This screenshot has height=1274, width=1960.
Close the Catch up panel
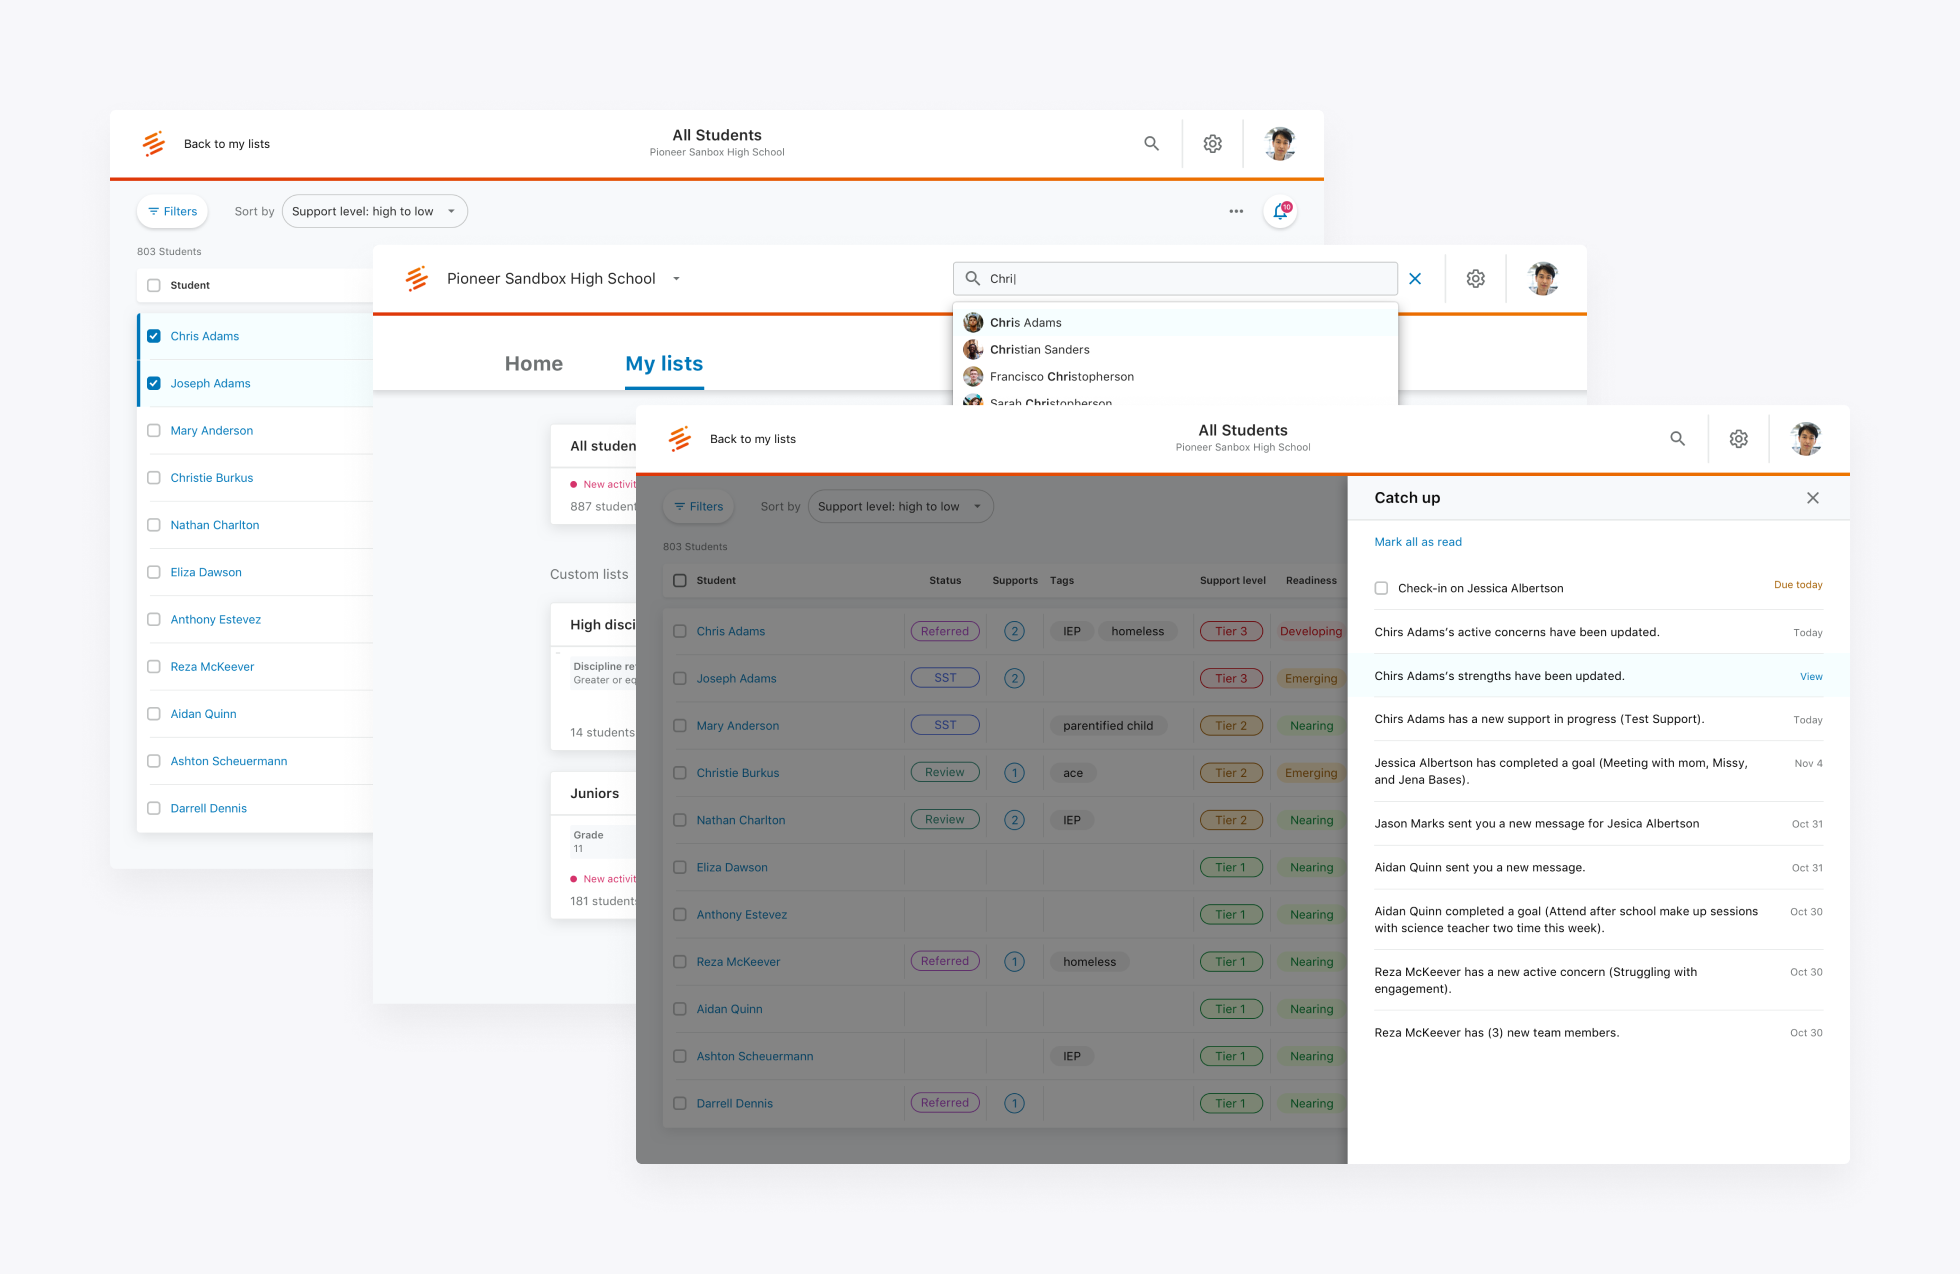(1813, 497)
